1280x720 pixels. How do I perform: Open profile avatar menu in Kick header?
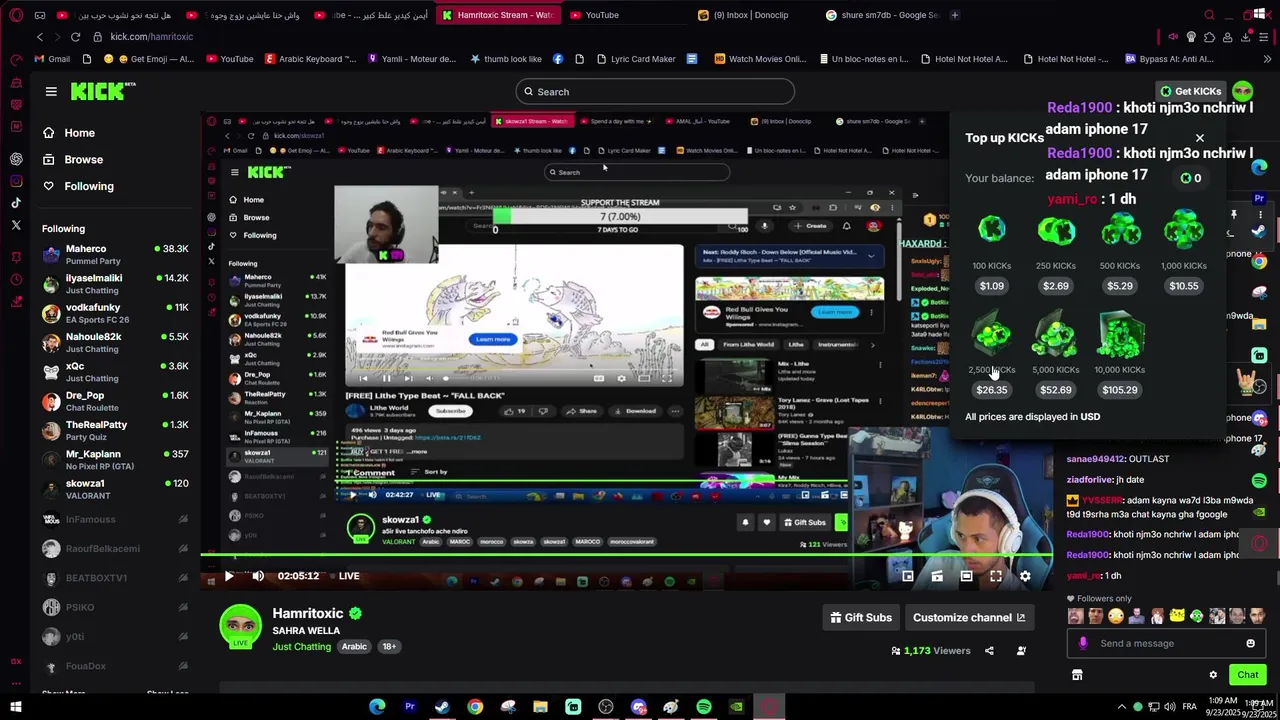(x=1242, y=91)
